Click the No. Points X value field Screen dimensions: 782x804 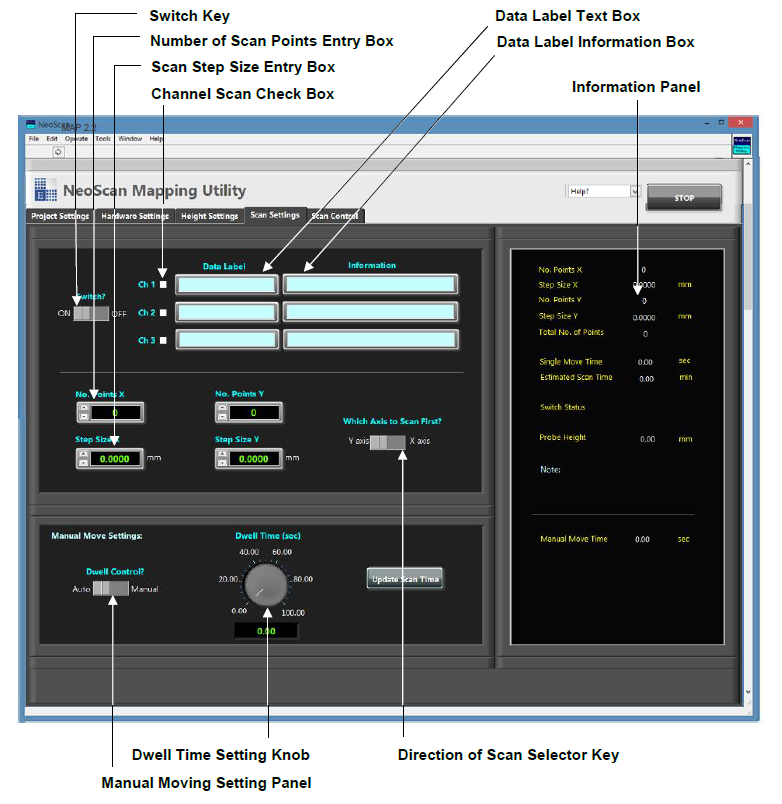[115, 413]
